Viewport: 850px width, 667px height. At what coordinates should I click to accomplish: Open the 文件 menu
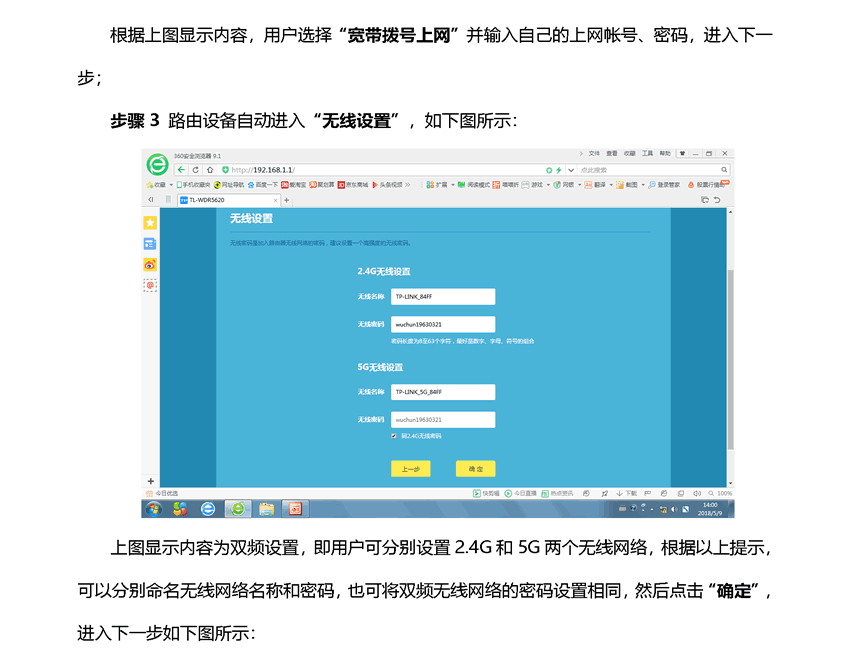pos(594,154)
